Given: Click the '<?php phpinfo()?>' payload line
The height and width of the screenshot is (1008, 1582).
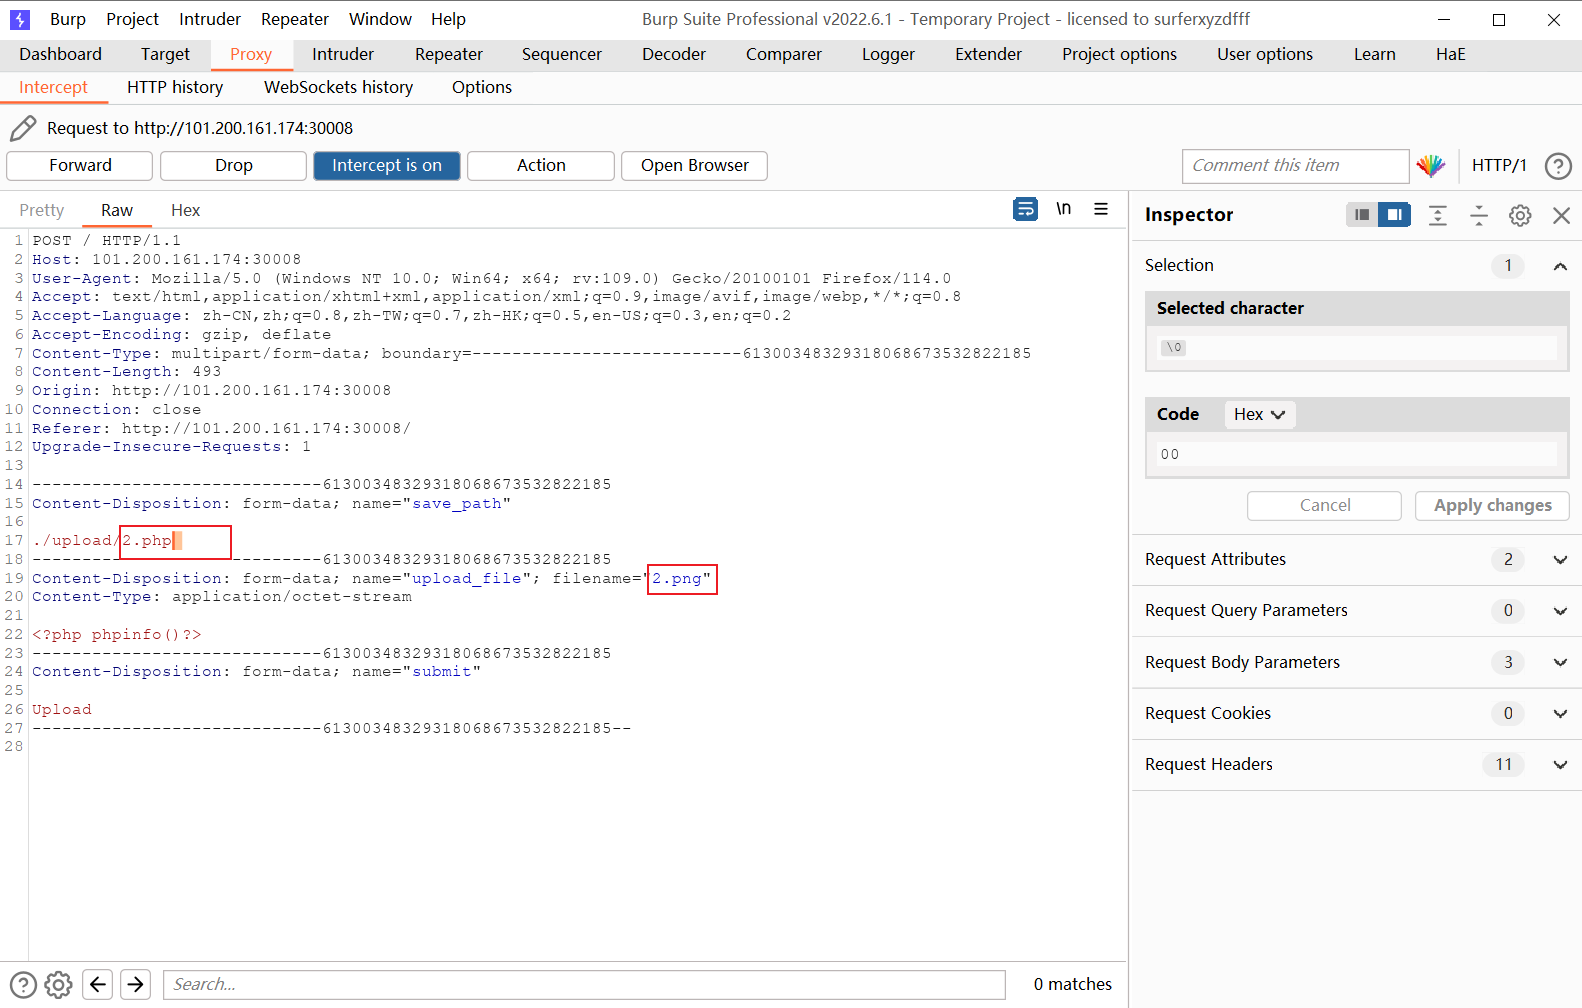Looking at the screenshot, I should [x=117, y=635].
